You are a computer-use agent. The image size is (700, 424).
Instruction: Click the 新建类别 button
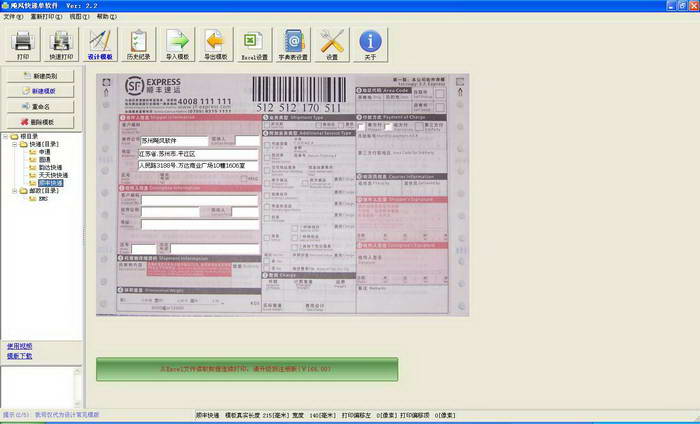(x=41, y=76)
